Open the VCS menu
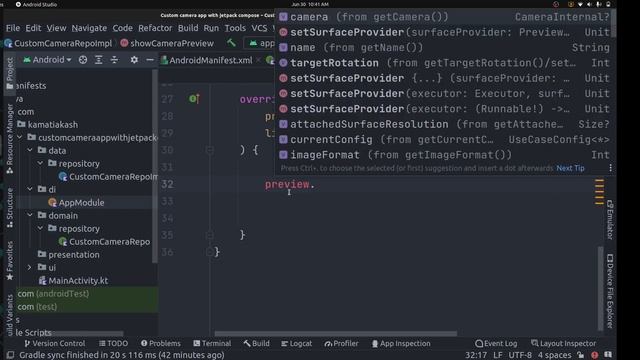The width and height of the screenshot is (640, 360). click(259, 28)
